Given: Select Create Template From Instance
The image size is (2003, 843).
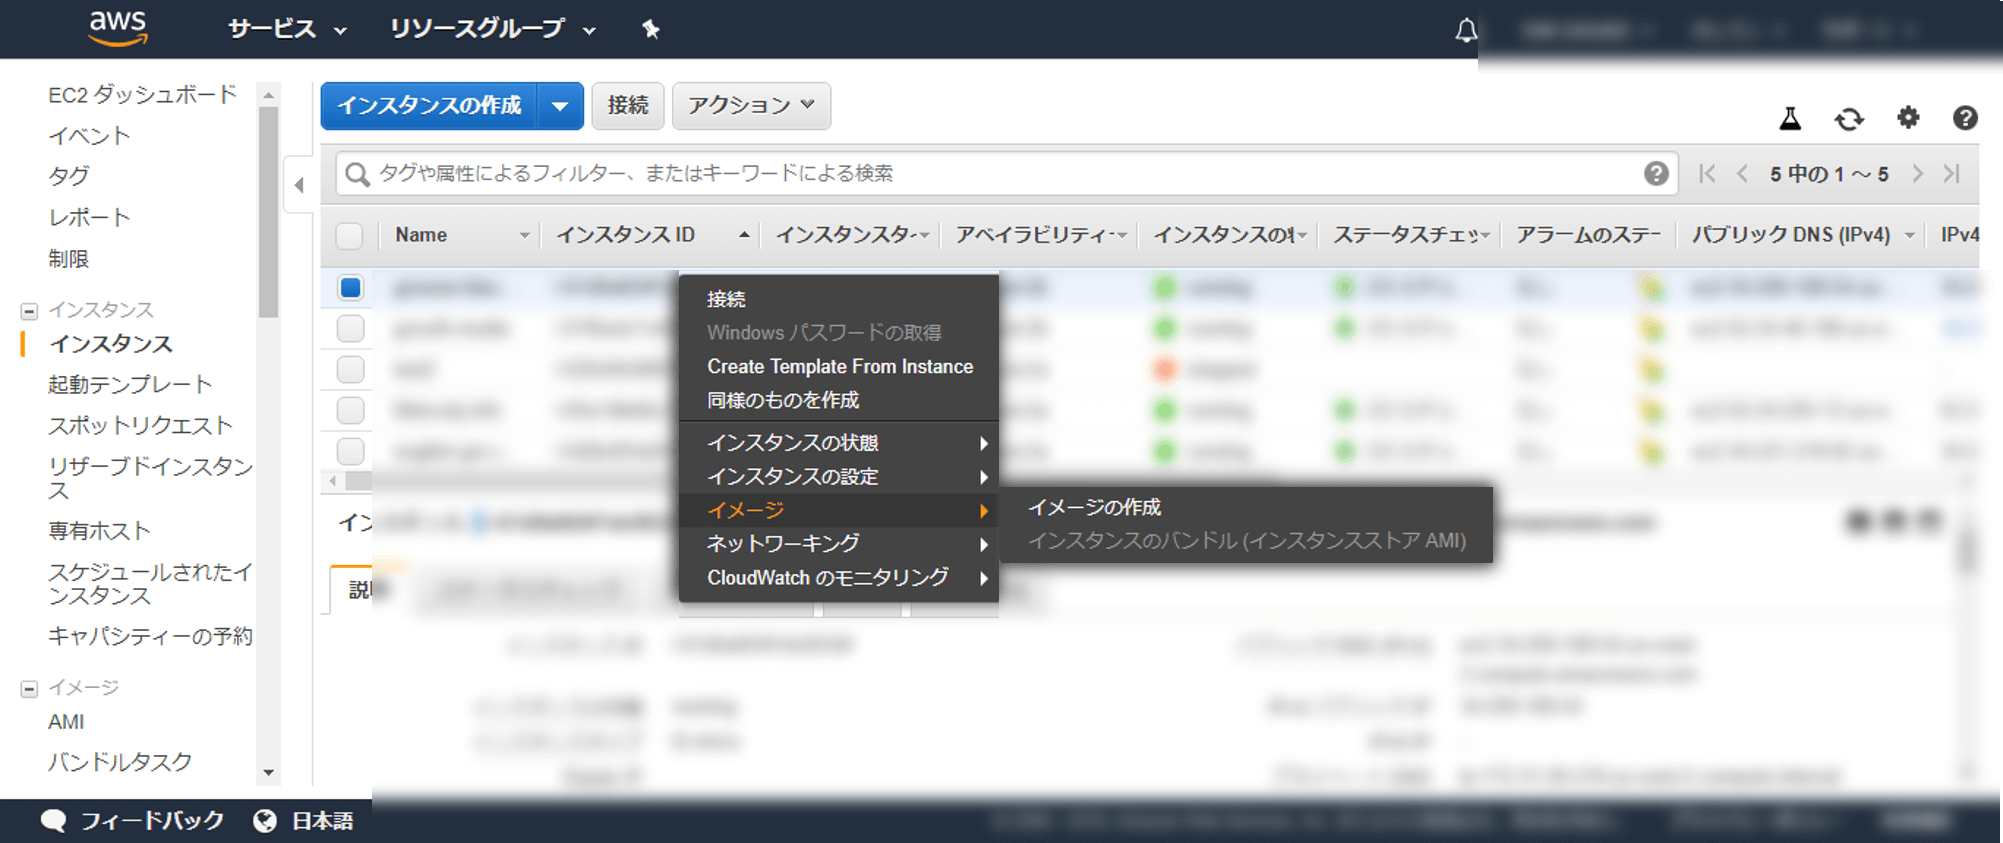Looking at the screenshot, I should [x=839, y=367].
